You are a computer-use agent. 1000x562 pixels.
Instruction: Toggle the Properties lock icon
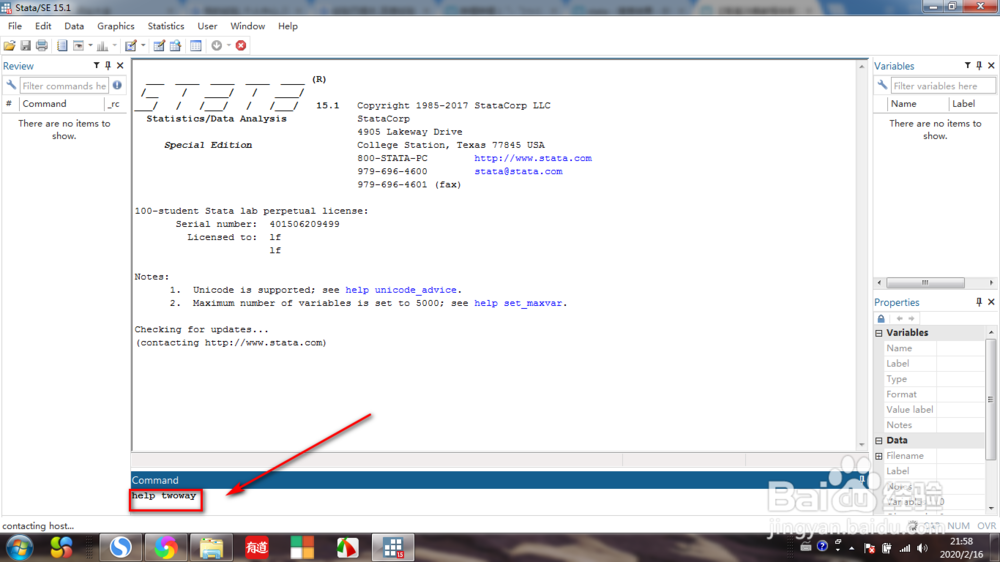(881, 318)
